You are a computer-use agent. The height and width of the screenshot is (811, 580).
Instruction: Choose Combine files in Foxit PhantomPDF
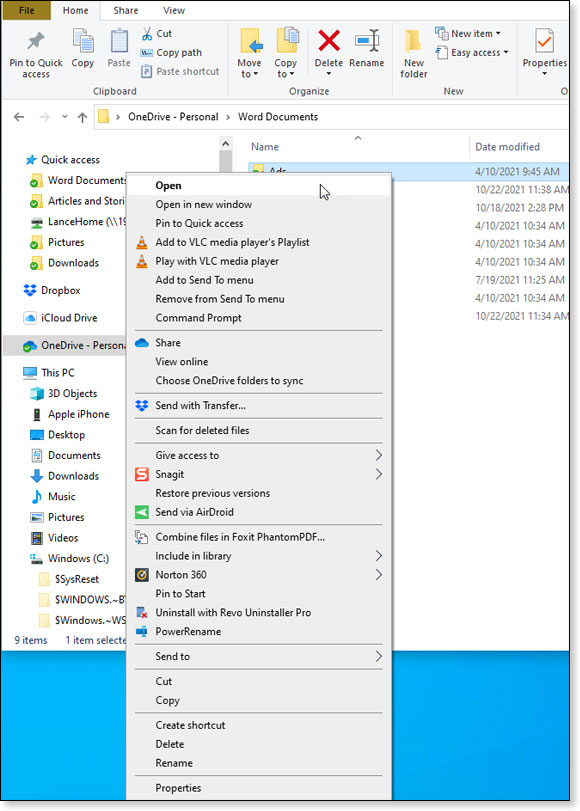click(x=259, y=537)
